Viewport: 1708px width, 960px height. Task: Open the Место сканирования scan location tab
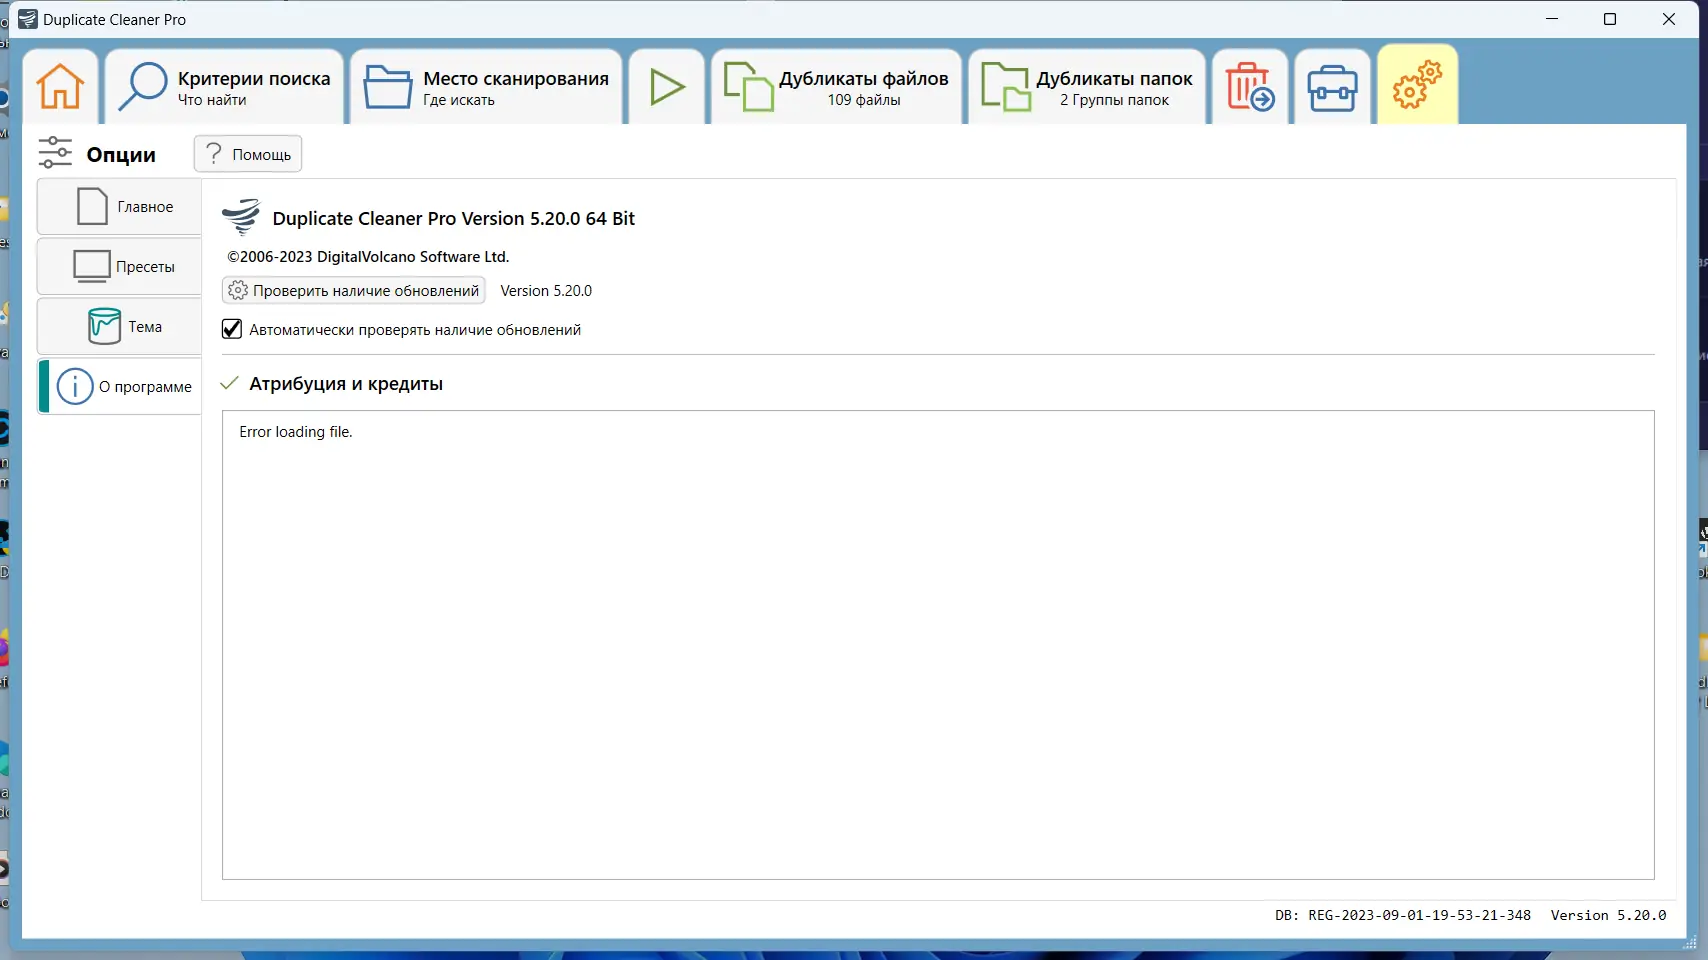(x=486, y=87)
